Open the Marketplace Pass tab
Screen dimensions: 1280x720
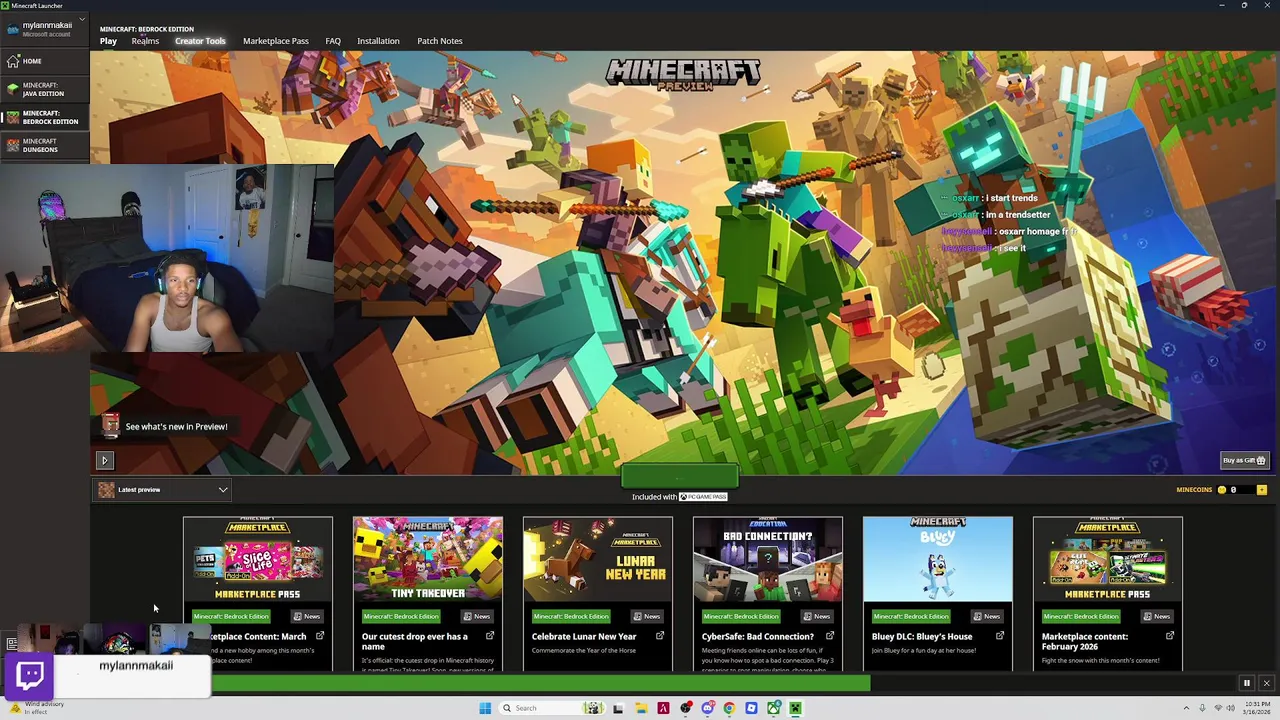point(275,41)
